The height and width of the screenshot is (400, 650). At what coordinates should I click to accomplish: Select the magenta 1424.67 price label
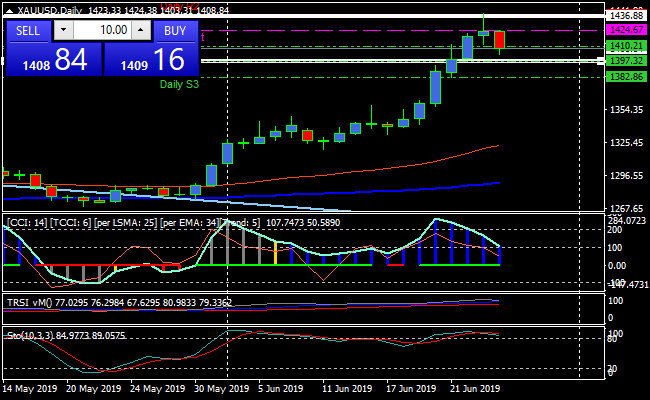coord(625,31)
